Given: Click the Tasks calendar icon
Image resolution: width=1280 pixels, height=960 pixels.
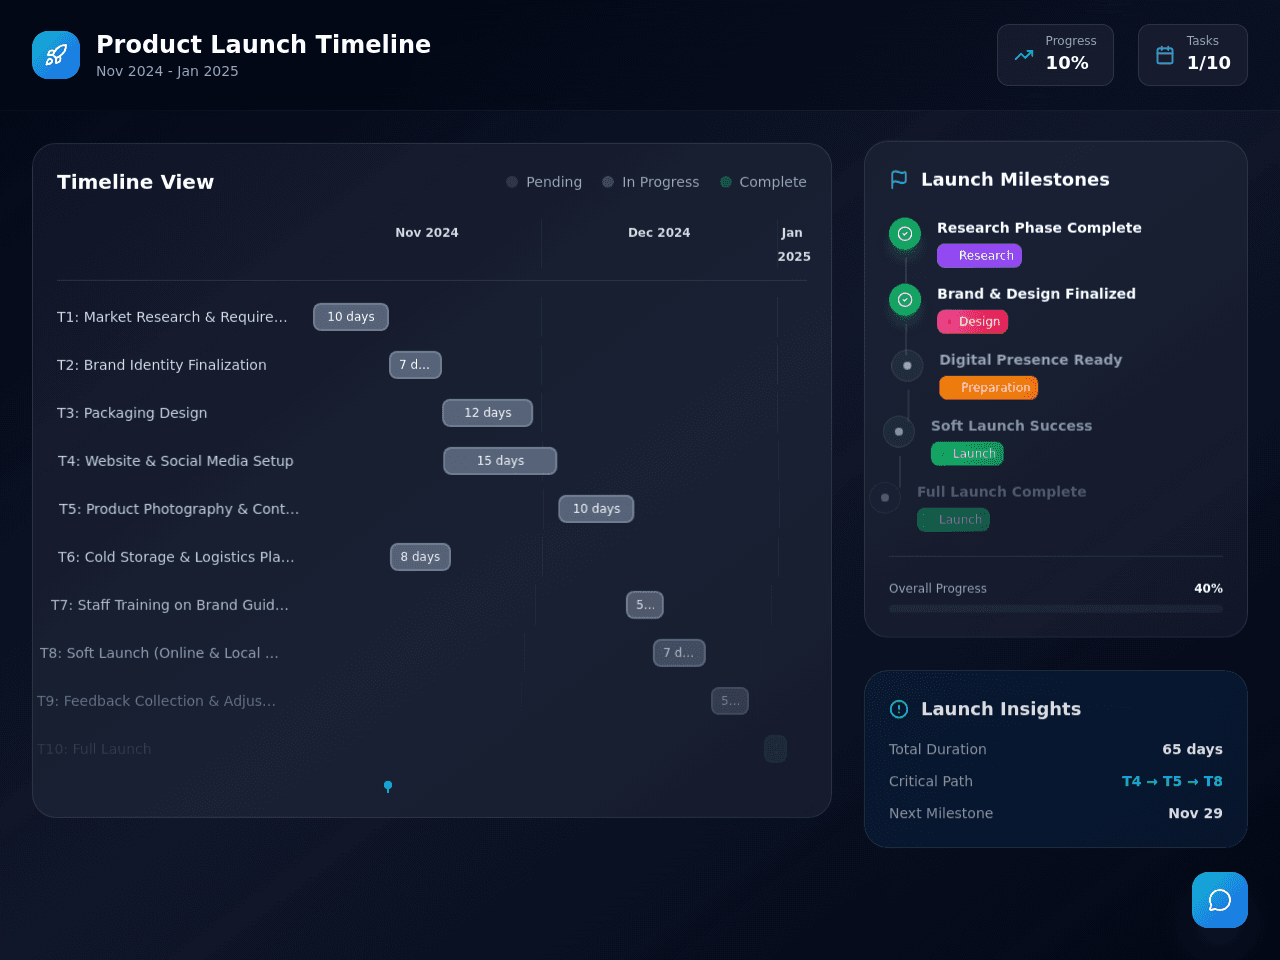Looking at the screenshot, I should 1165,55.
